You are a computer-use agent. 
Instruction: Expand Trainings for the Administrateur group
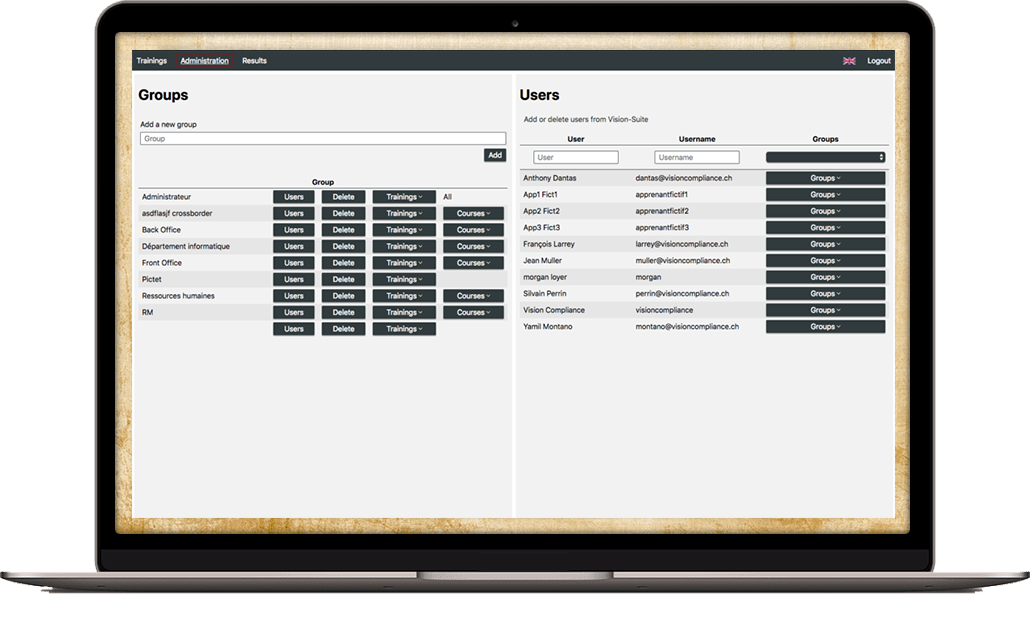click(404, 197)
